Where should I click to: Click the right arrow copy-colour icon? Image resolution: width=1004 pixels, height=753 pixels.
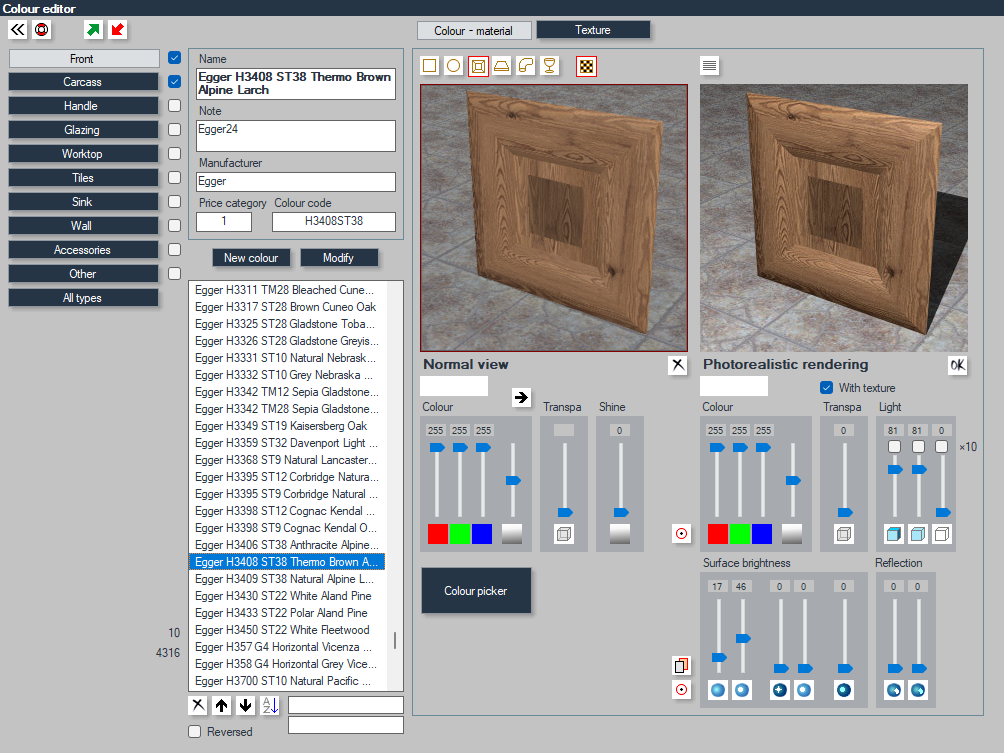pos(521,398)
